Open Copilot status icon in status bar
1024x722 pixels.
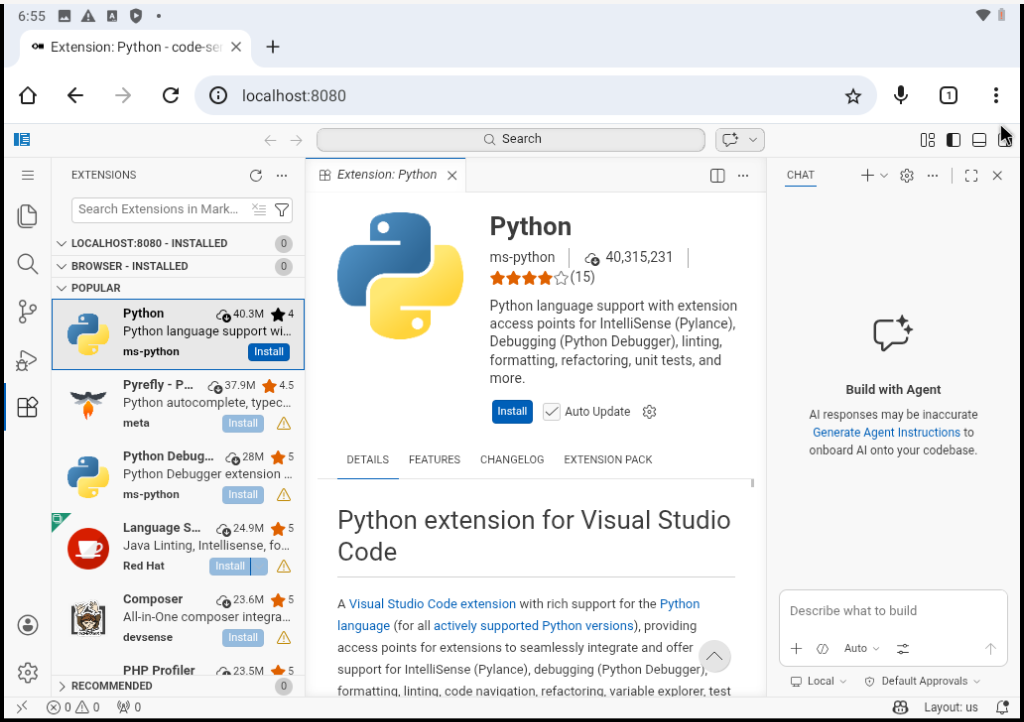(x=901, y=707)
